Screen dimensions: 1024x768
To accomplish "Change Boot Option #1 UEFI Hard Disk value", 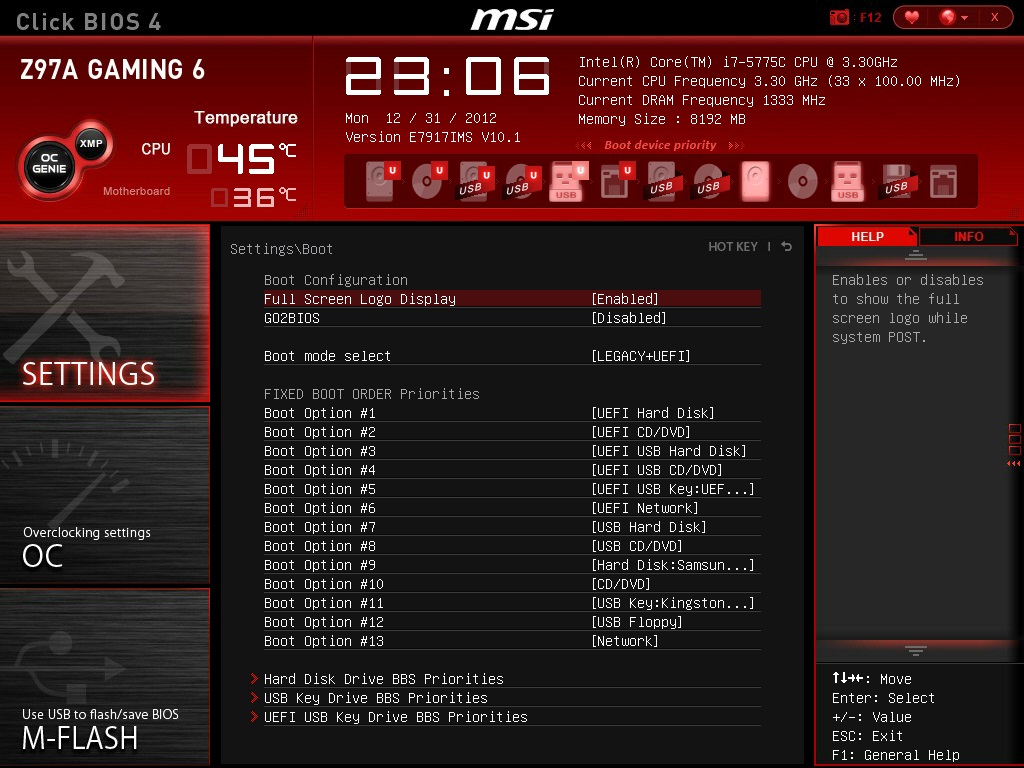I will coord(652,413).
